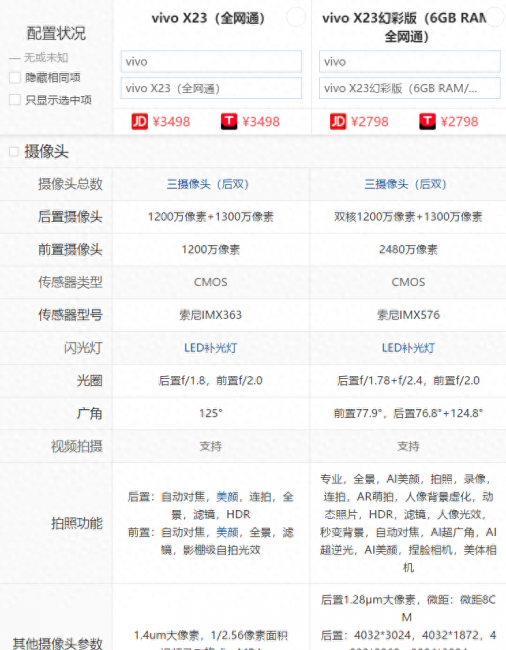
Task: Click the 125° wide-angle cell
Action: click(x=211, y=413)
